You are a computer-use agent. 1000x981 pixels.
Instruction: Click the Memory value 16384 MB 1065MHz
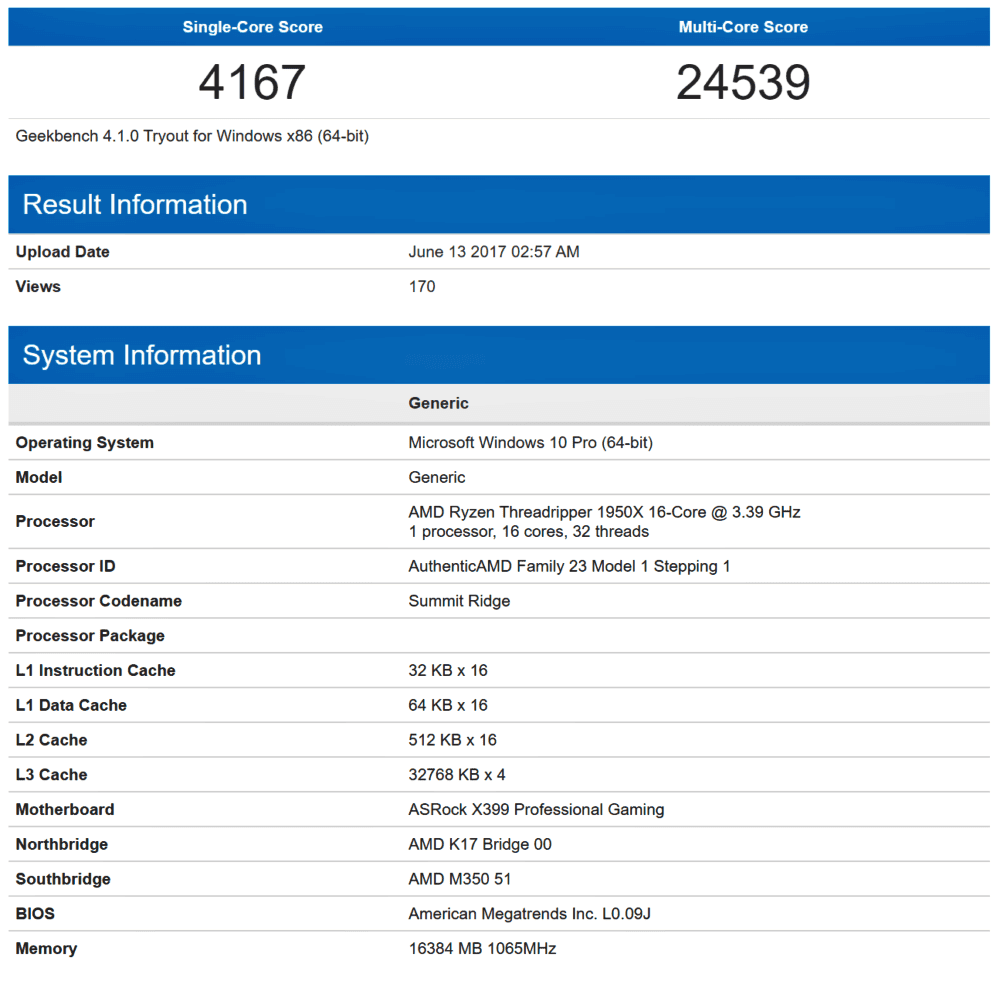click(482, 949)
